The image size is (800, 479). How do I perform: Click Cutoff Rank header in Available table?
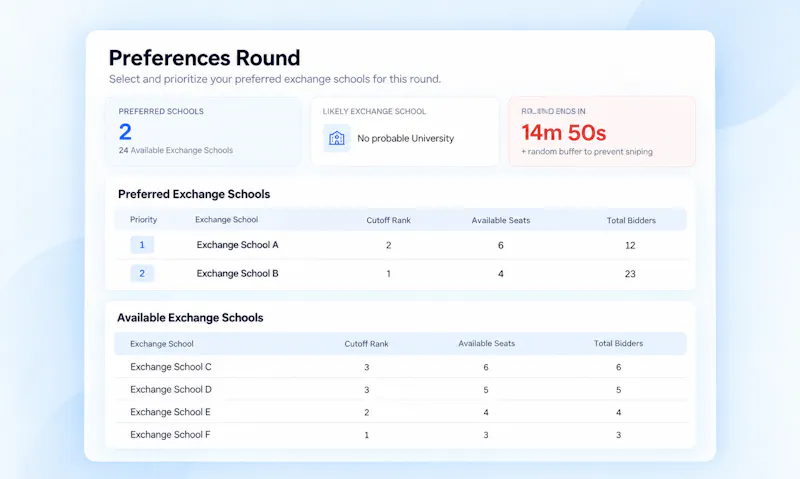[366, 344]
